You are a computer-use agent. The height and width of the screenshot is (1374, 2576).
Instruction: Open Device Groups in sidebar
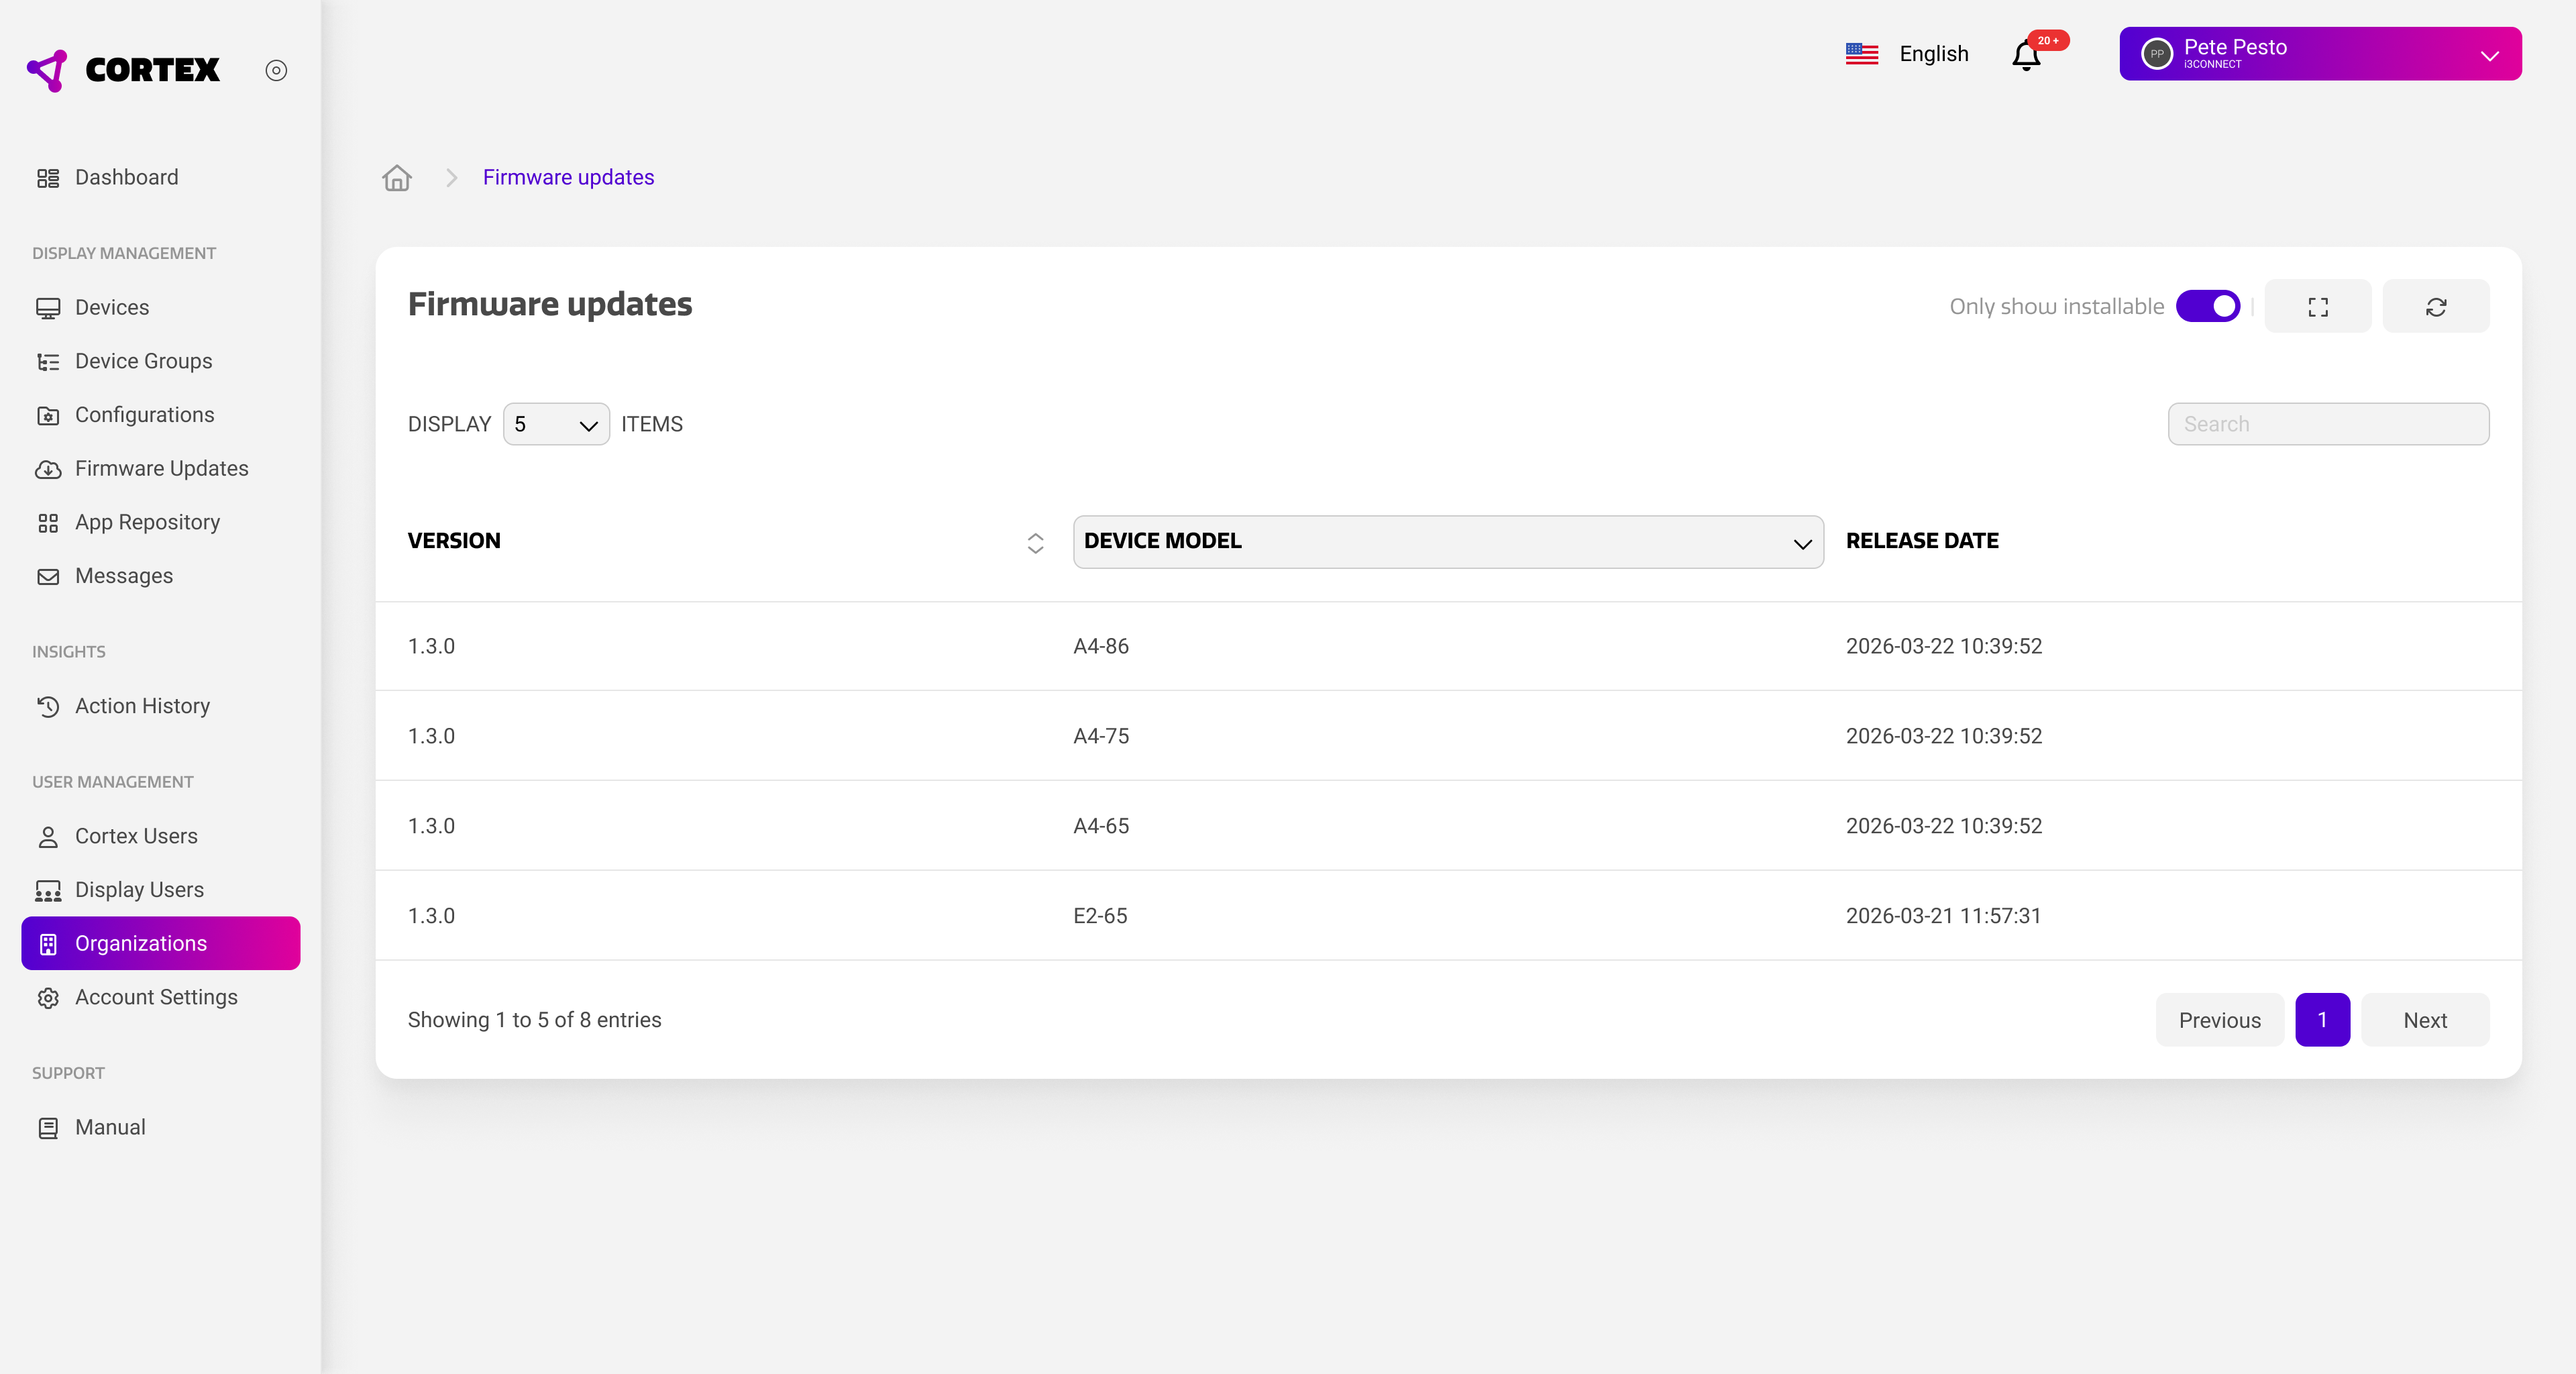(x=143, y=361)
